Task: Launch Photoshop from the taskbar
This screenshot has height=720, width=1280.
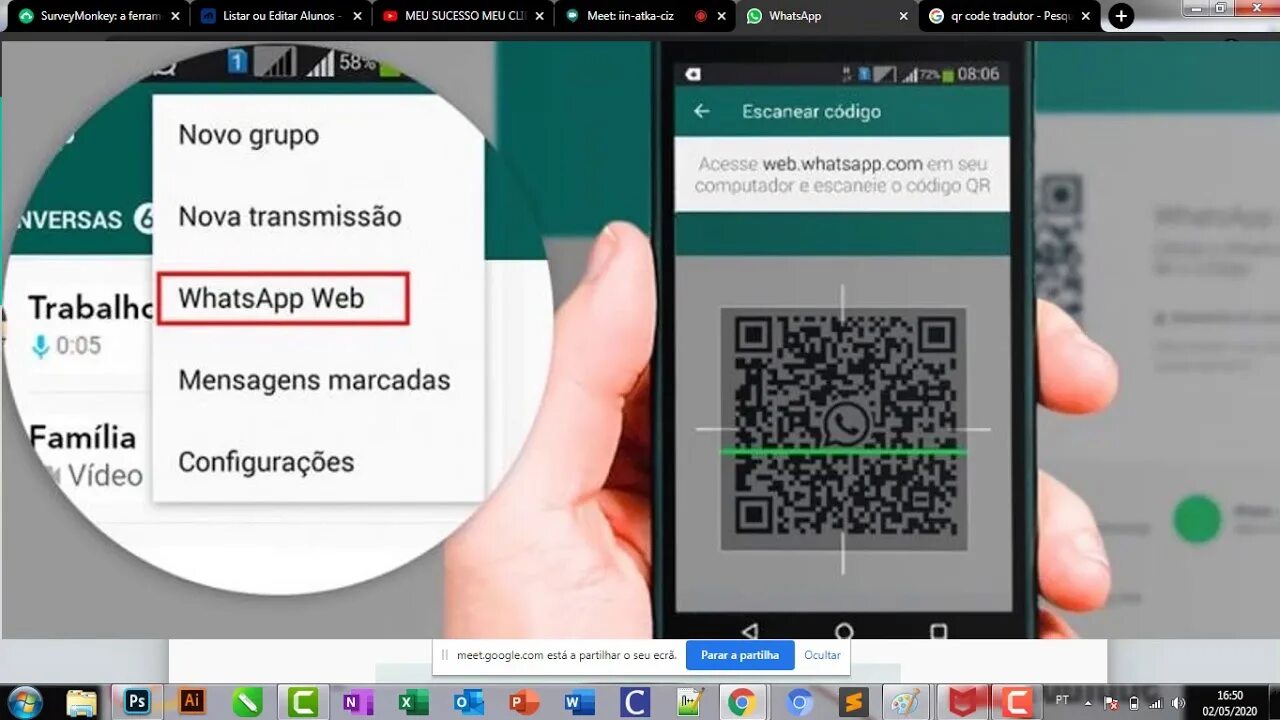Action: pyautogui.click(x=137, y=702)
